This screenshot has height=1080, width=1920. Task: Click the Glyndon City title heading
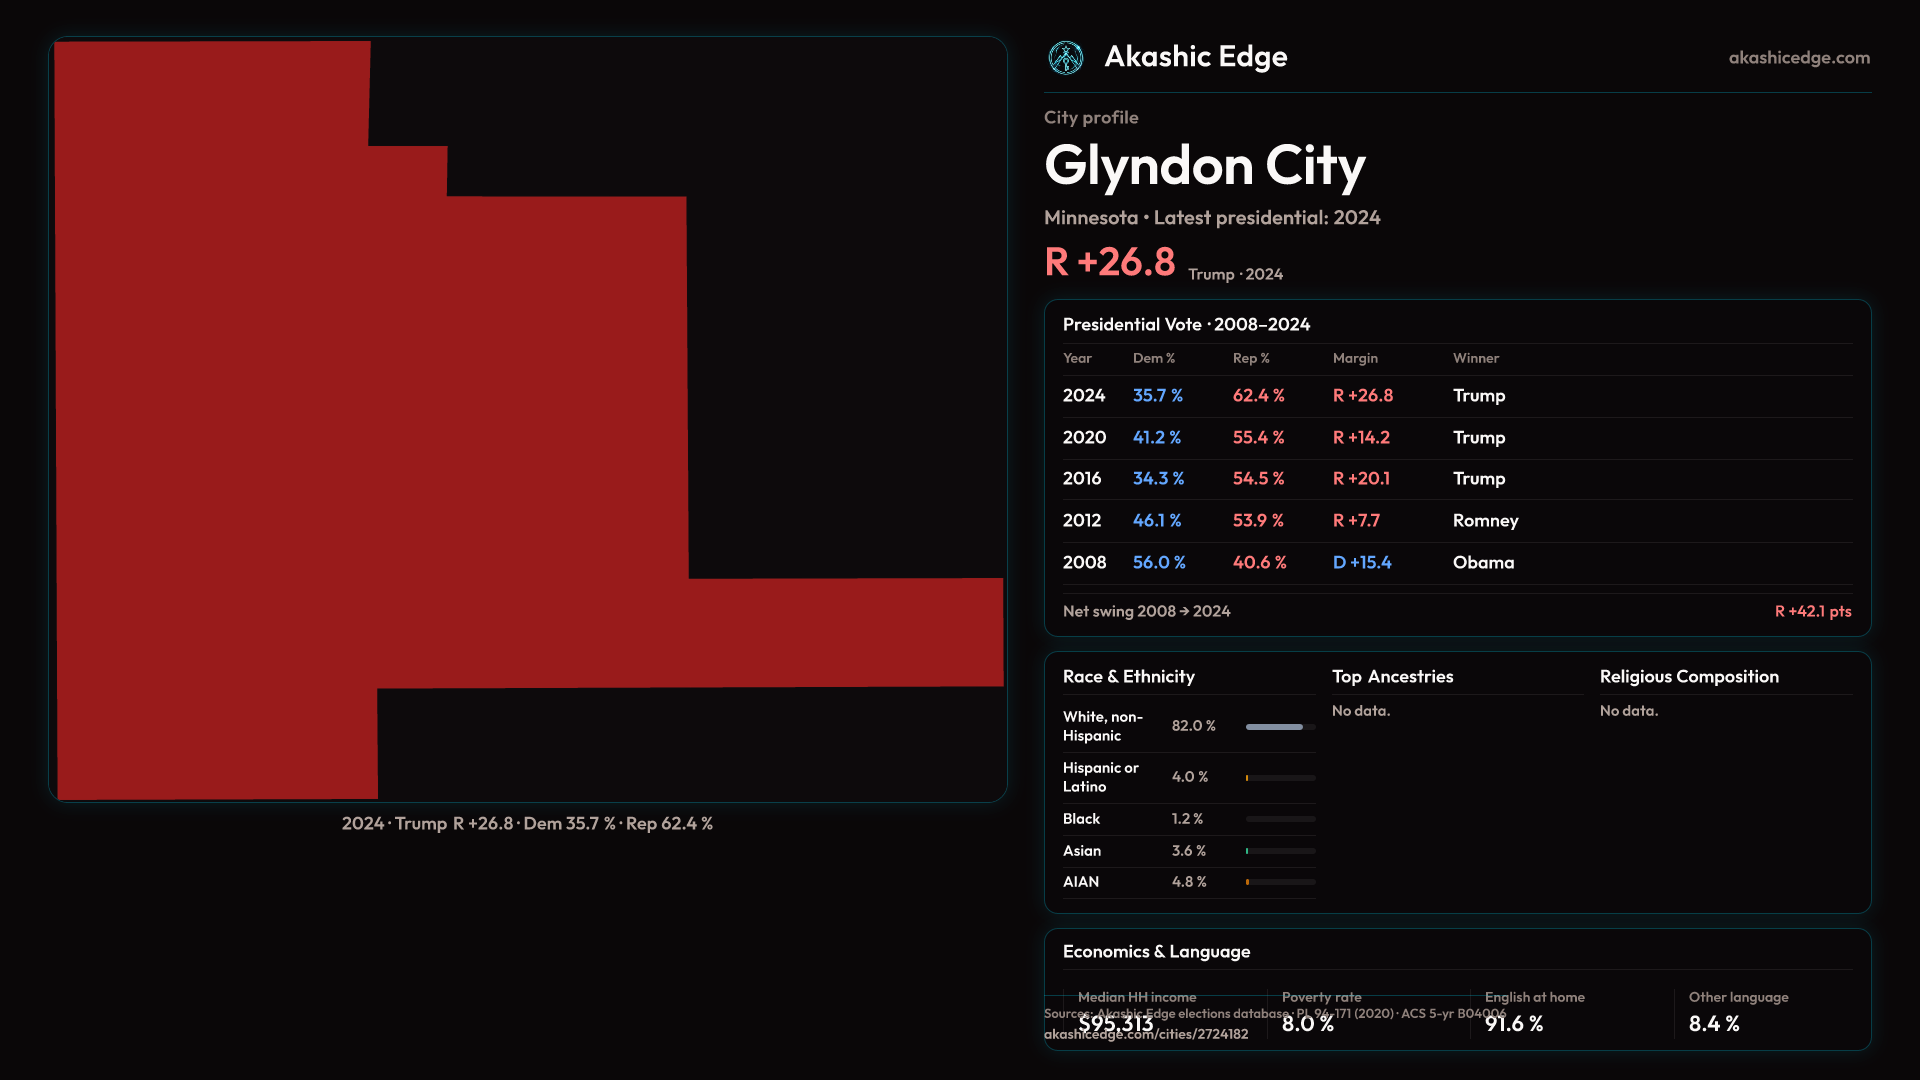tap(1204, 165)
